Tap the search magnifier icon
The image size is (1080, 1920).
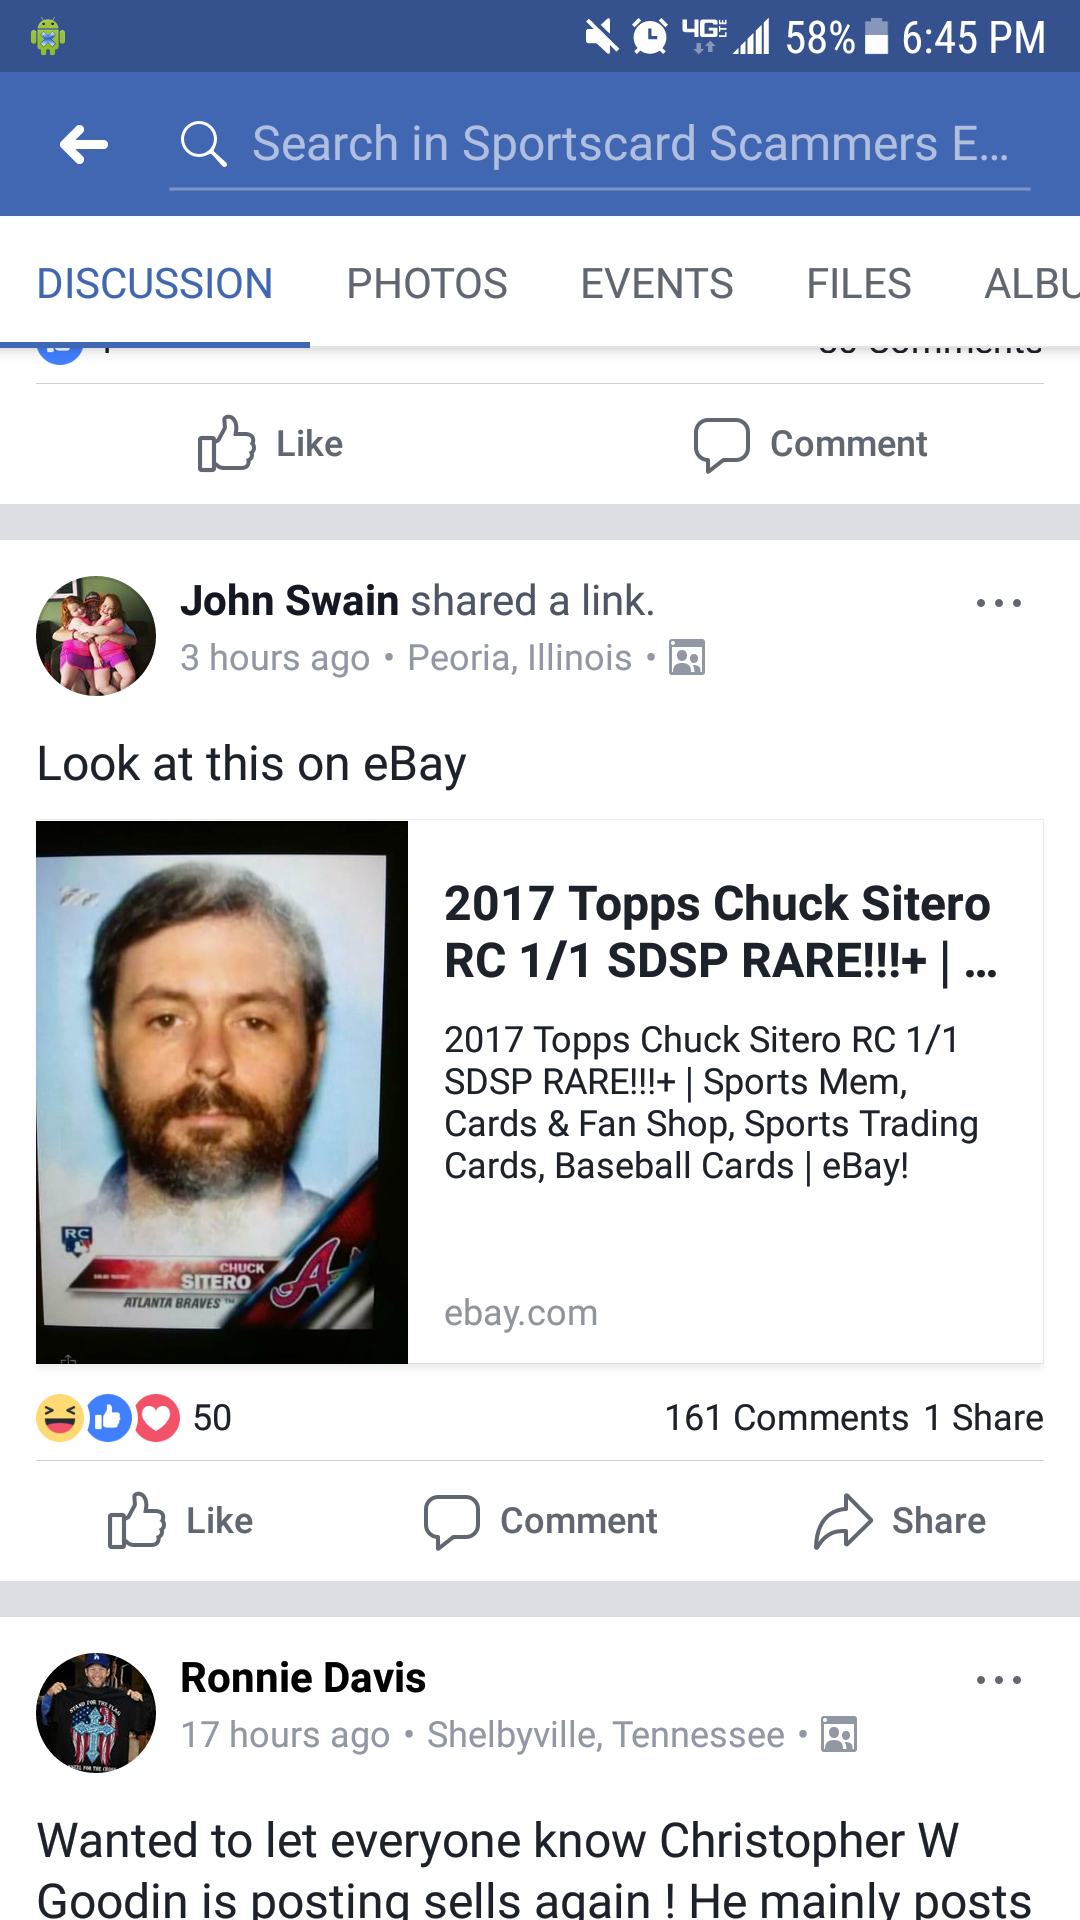pyautogui.click(x=204, y=145)
